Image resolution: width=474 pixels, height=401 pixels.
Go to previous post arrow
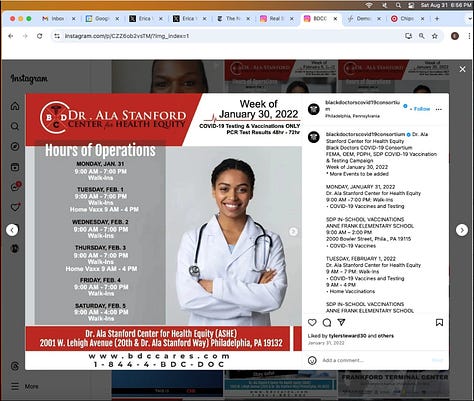point(12,230)
